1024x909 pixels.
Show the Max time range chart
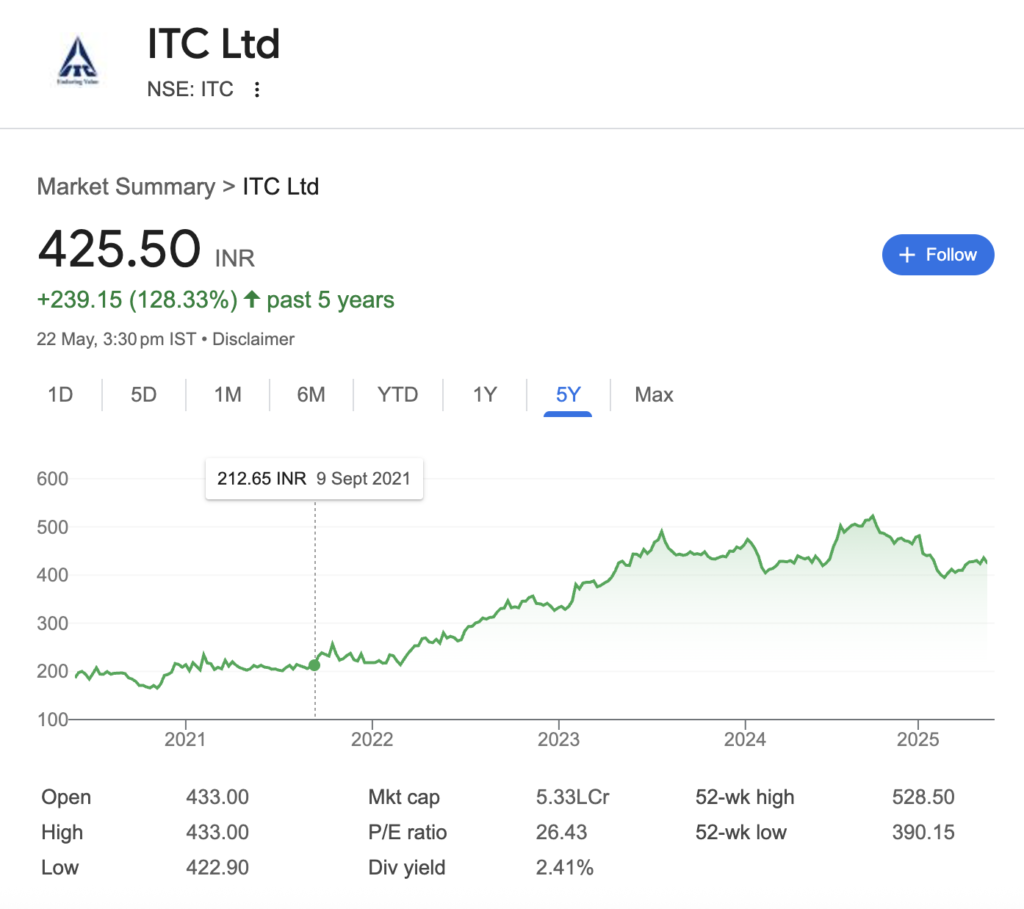(654, 394)
